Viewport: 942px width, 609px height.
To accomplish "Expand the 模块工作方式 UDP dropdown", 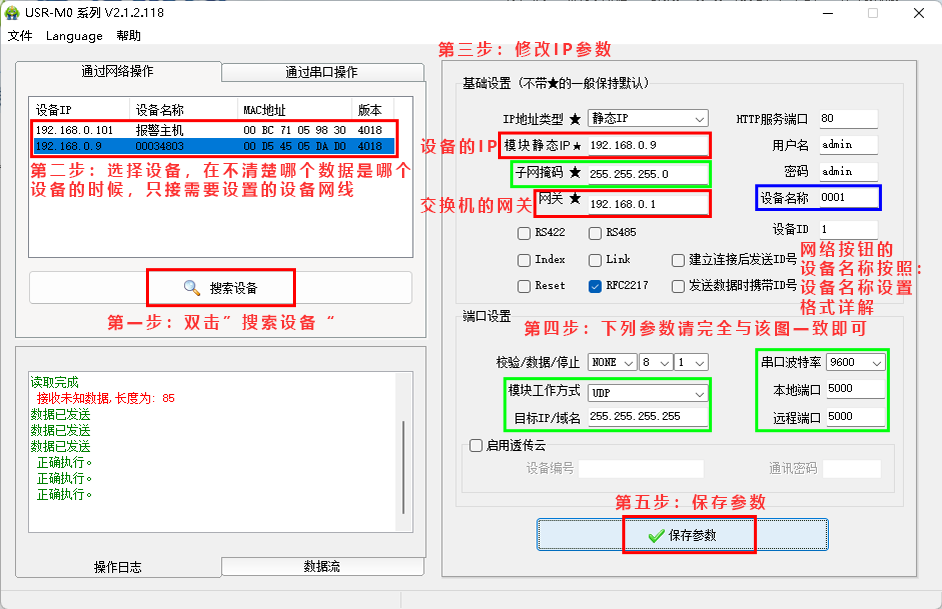I will [x=648, y=393].
